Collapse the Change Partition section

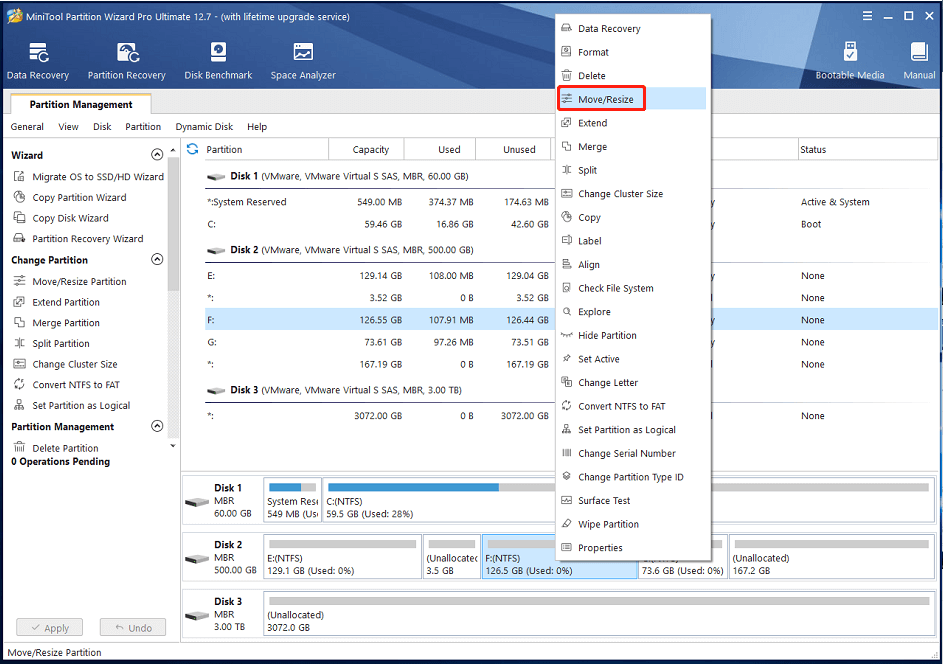coord(157,259)
